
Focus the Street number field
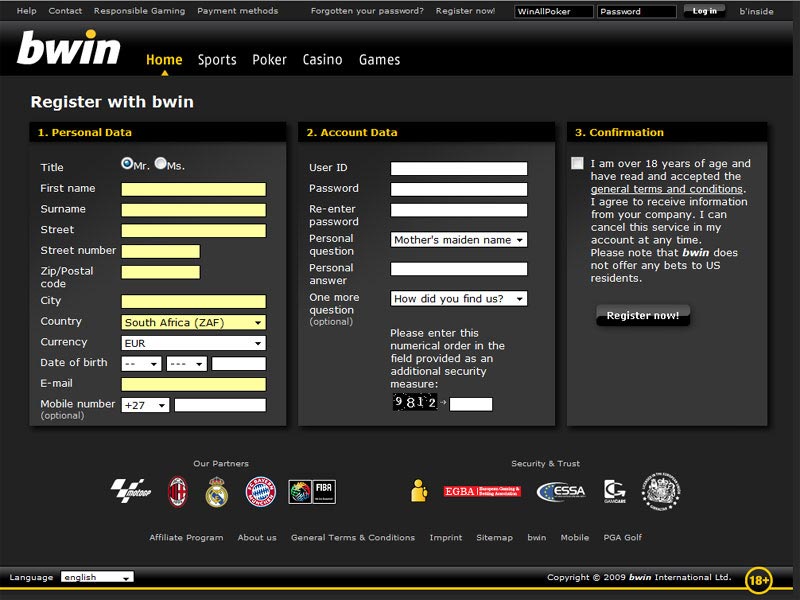(x=161, y=252)
